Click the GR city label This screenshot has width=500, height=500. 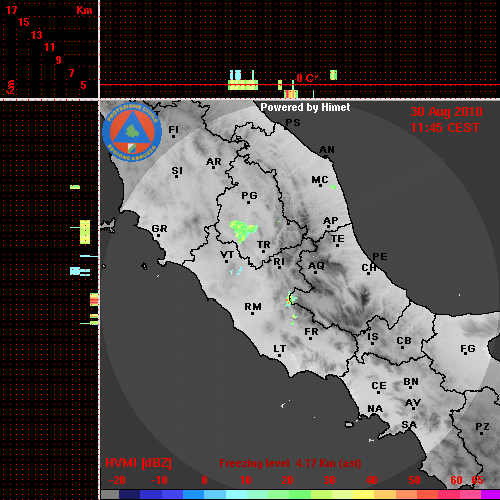pos(159,229)
